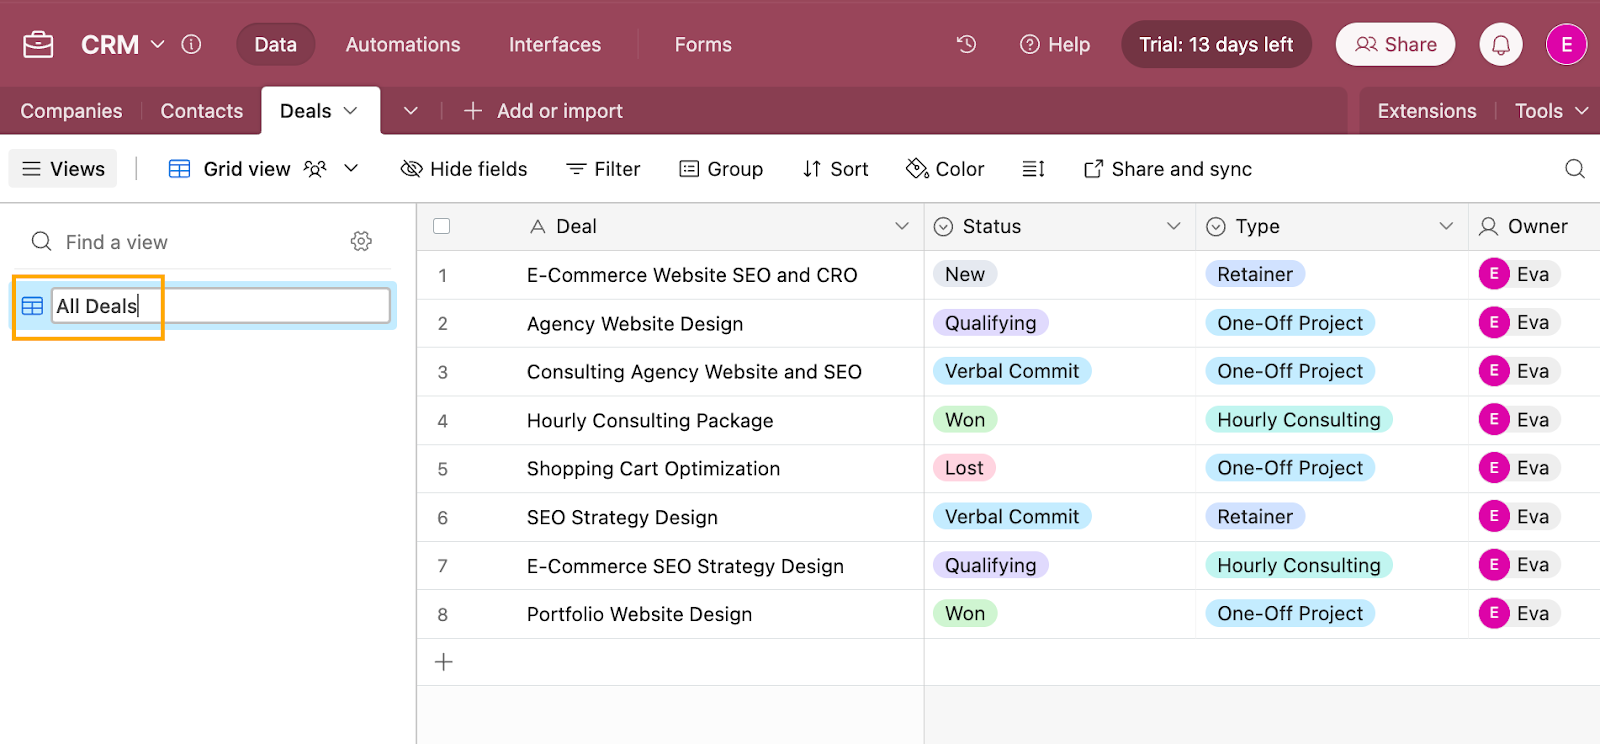Switch to the Contacts table

pos(202,111)
